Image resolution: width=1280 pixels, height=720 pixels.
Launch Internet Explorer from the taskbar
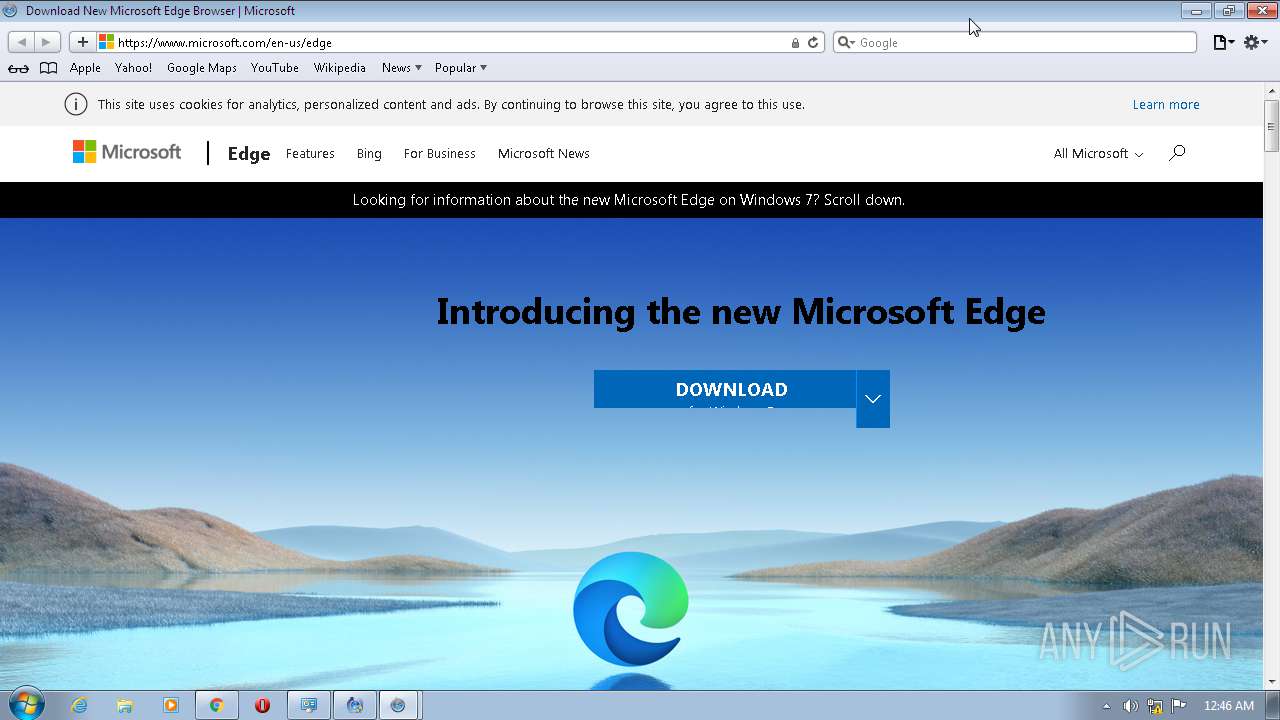tap(79, 705)
